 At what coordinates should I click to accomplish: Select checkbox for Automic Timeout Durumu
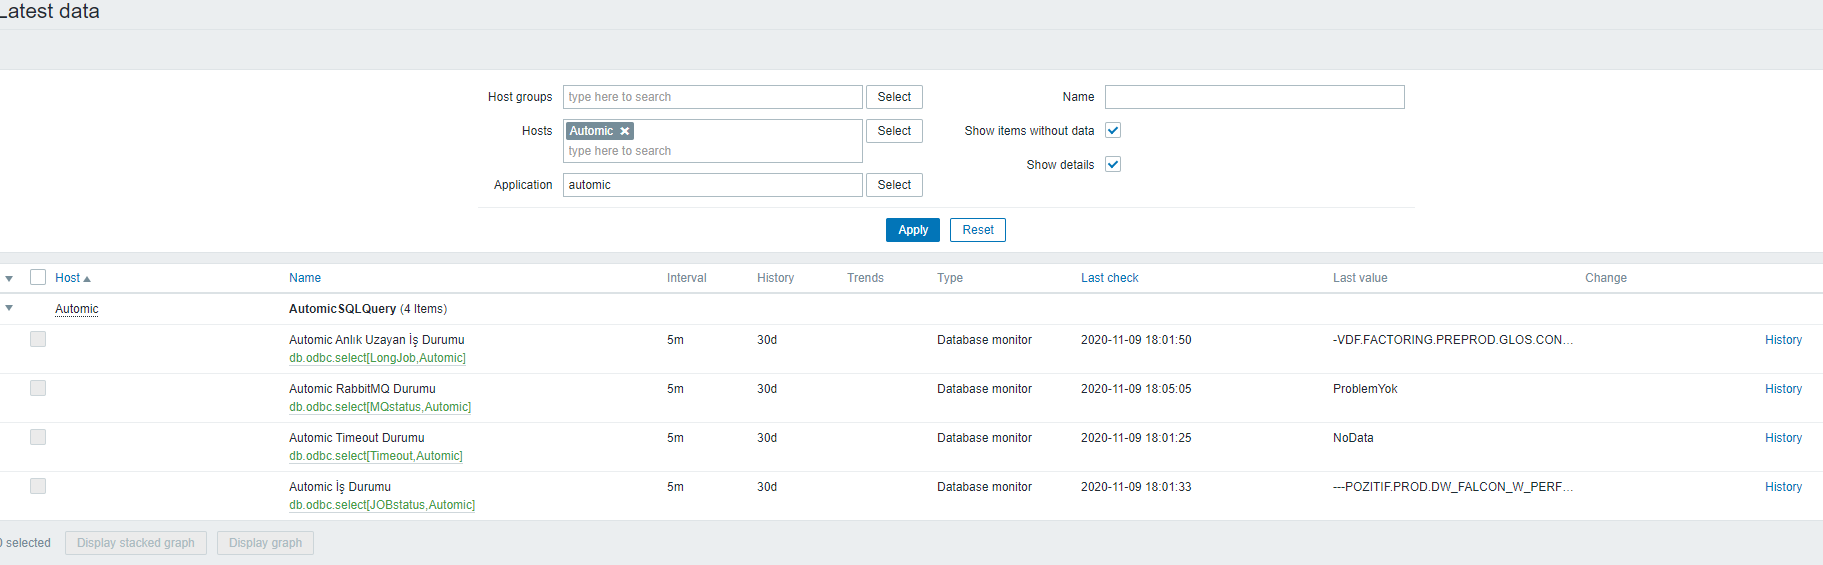point(38,437)
